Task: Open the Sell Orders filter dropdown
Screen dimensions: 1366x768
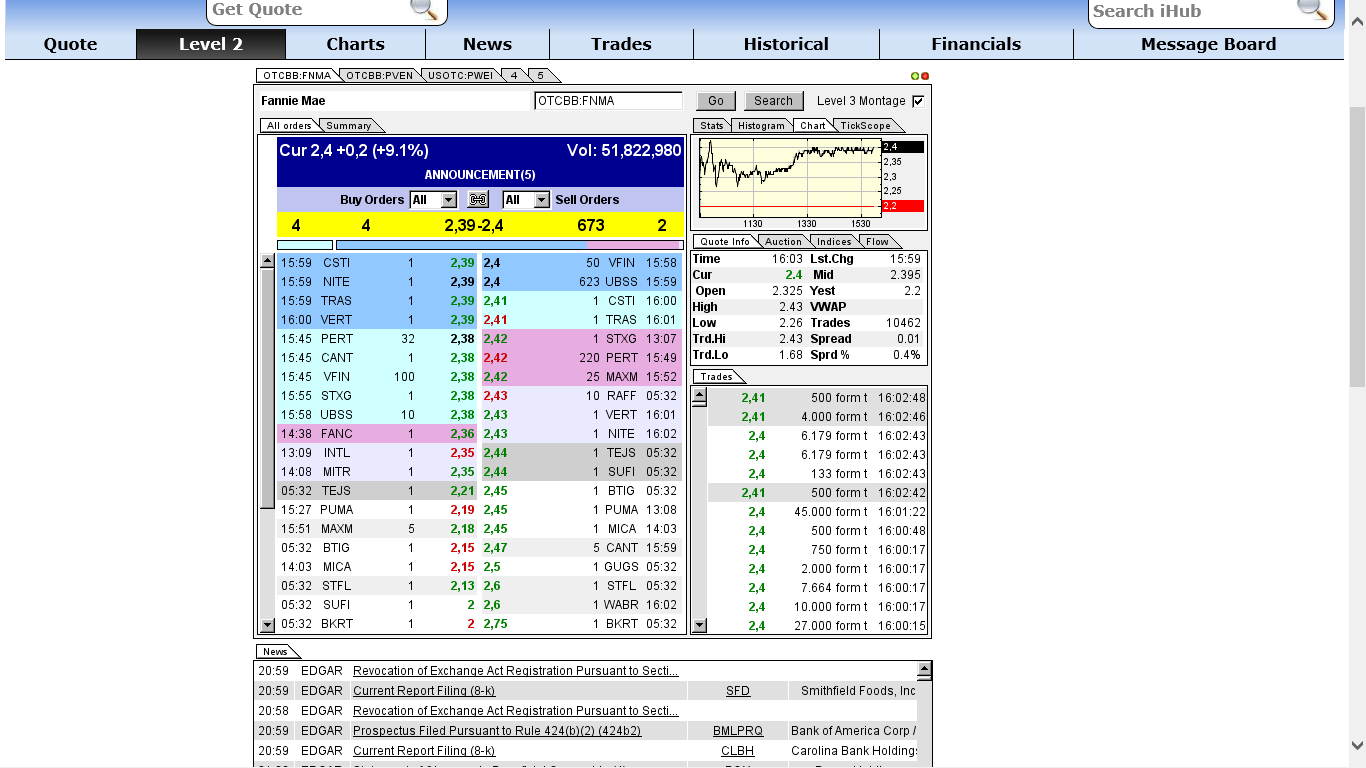Action: point(526,200)
